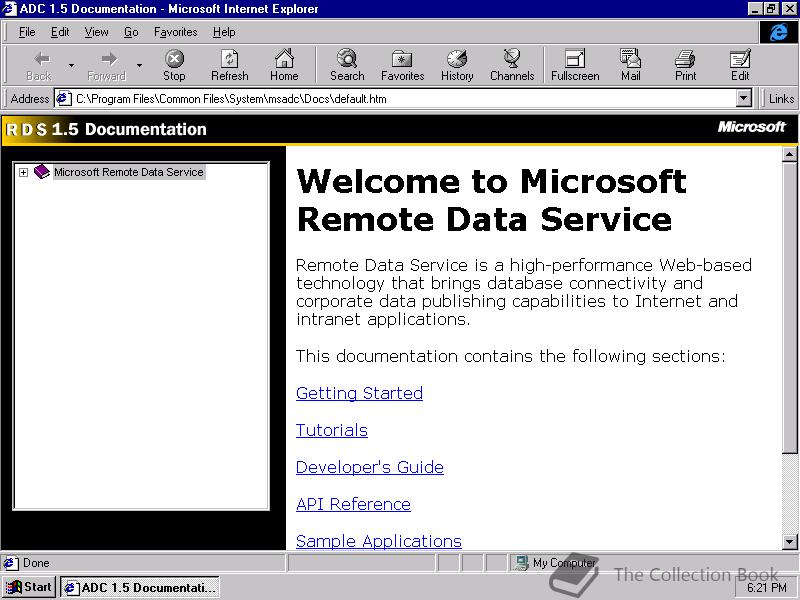Click the scroll up arrow of page
The image size is (800, 600).
[789, 154]
